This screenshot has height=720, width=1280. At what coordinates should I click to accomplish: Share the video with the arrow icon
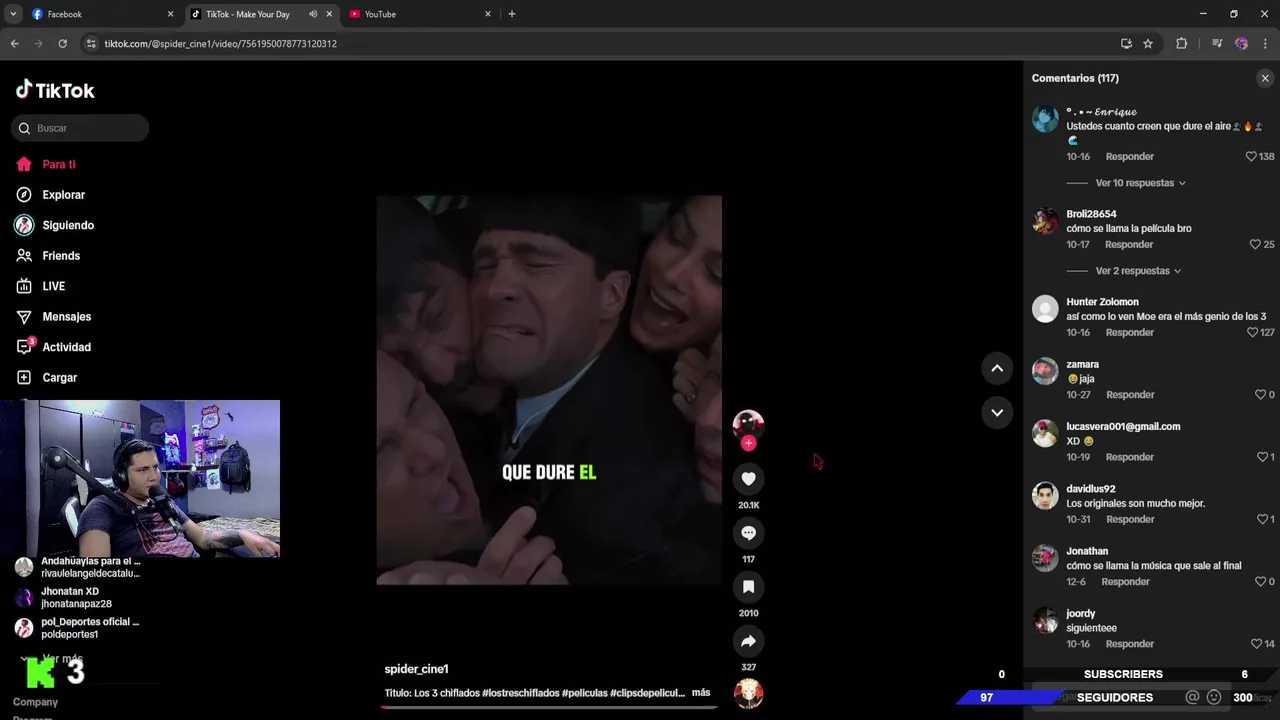tap(748, 641)
